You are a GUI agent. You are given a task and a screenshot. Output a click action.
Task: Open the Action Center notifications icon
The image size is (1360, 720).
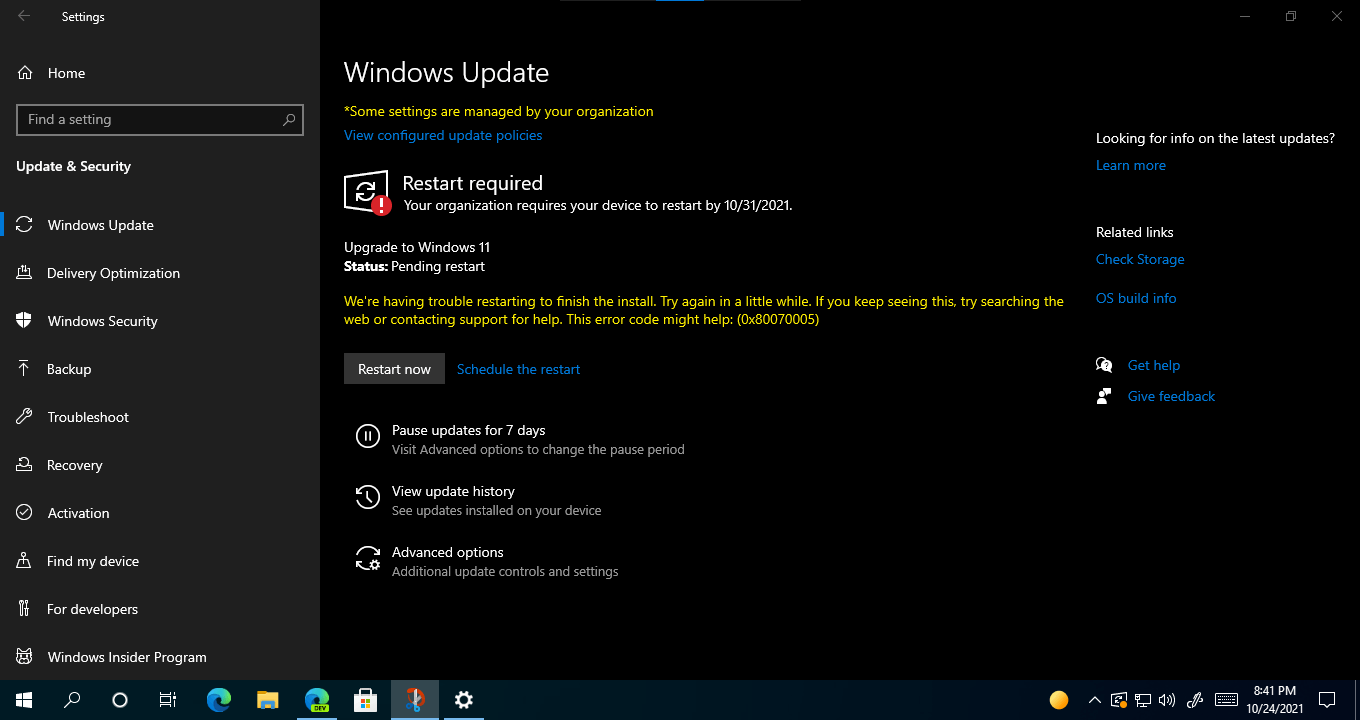pos(1327,700)
